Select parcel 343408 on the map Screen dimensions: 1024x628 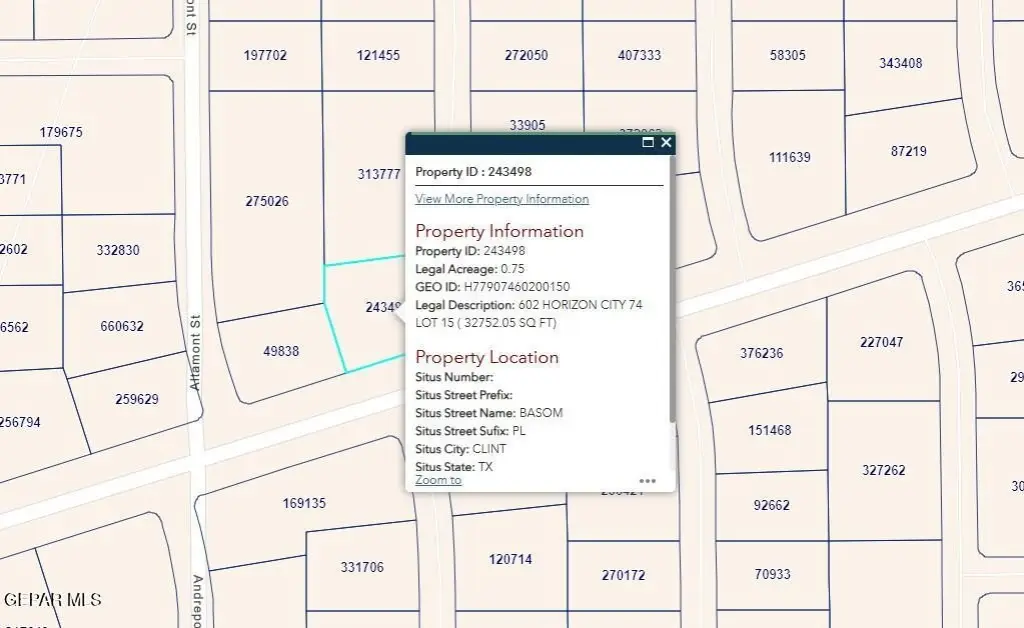click(x=901, y=63)
